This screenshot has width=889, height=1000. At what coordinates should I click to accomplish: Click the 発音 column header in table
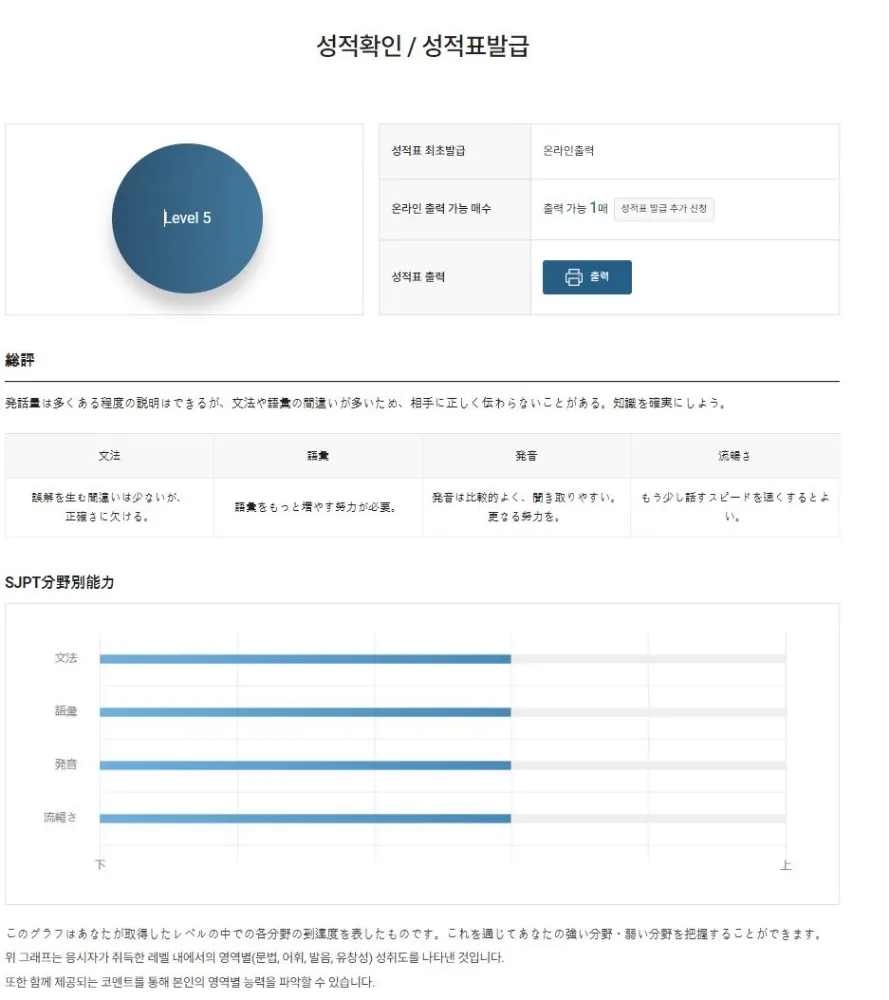[526, 456]
